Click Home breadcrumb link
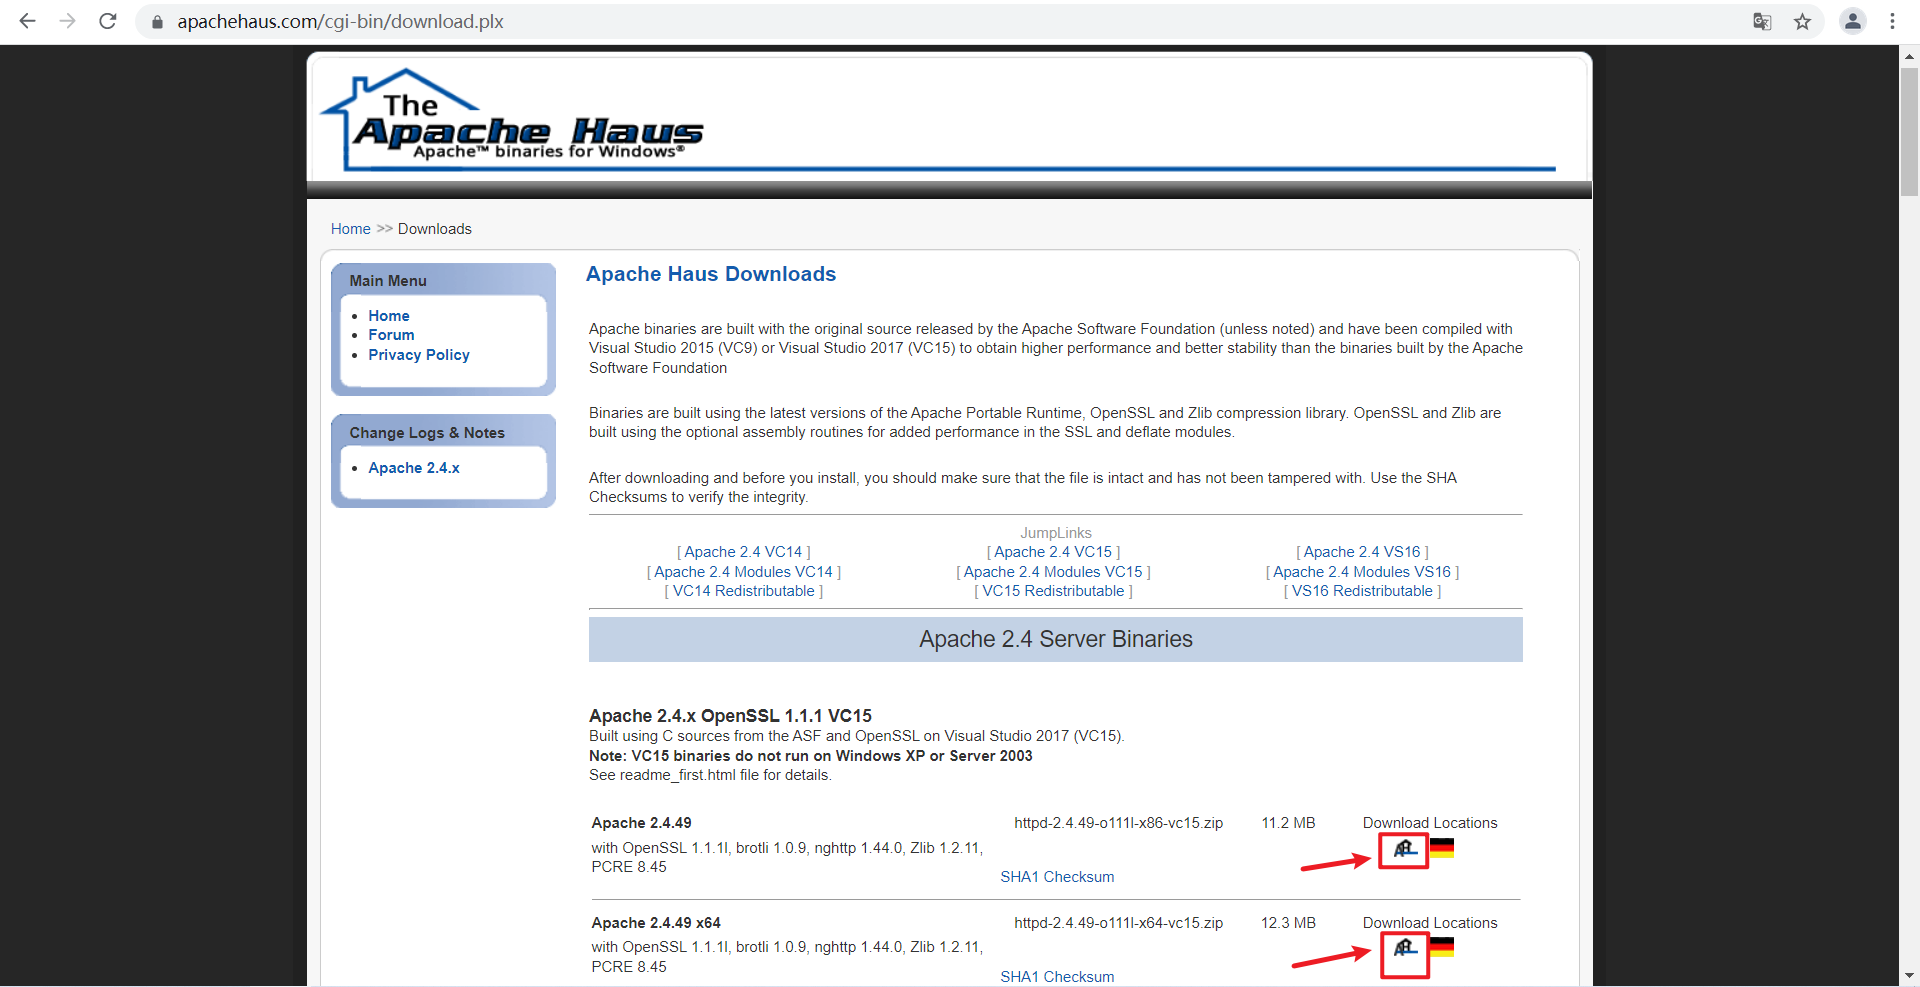Image resolution: width=1920 pixels, height=987 pixels. point(351,229)
